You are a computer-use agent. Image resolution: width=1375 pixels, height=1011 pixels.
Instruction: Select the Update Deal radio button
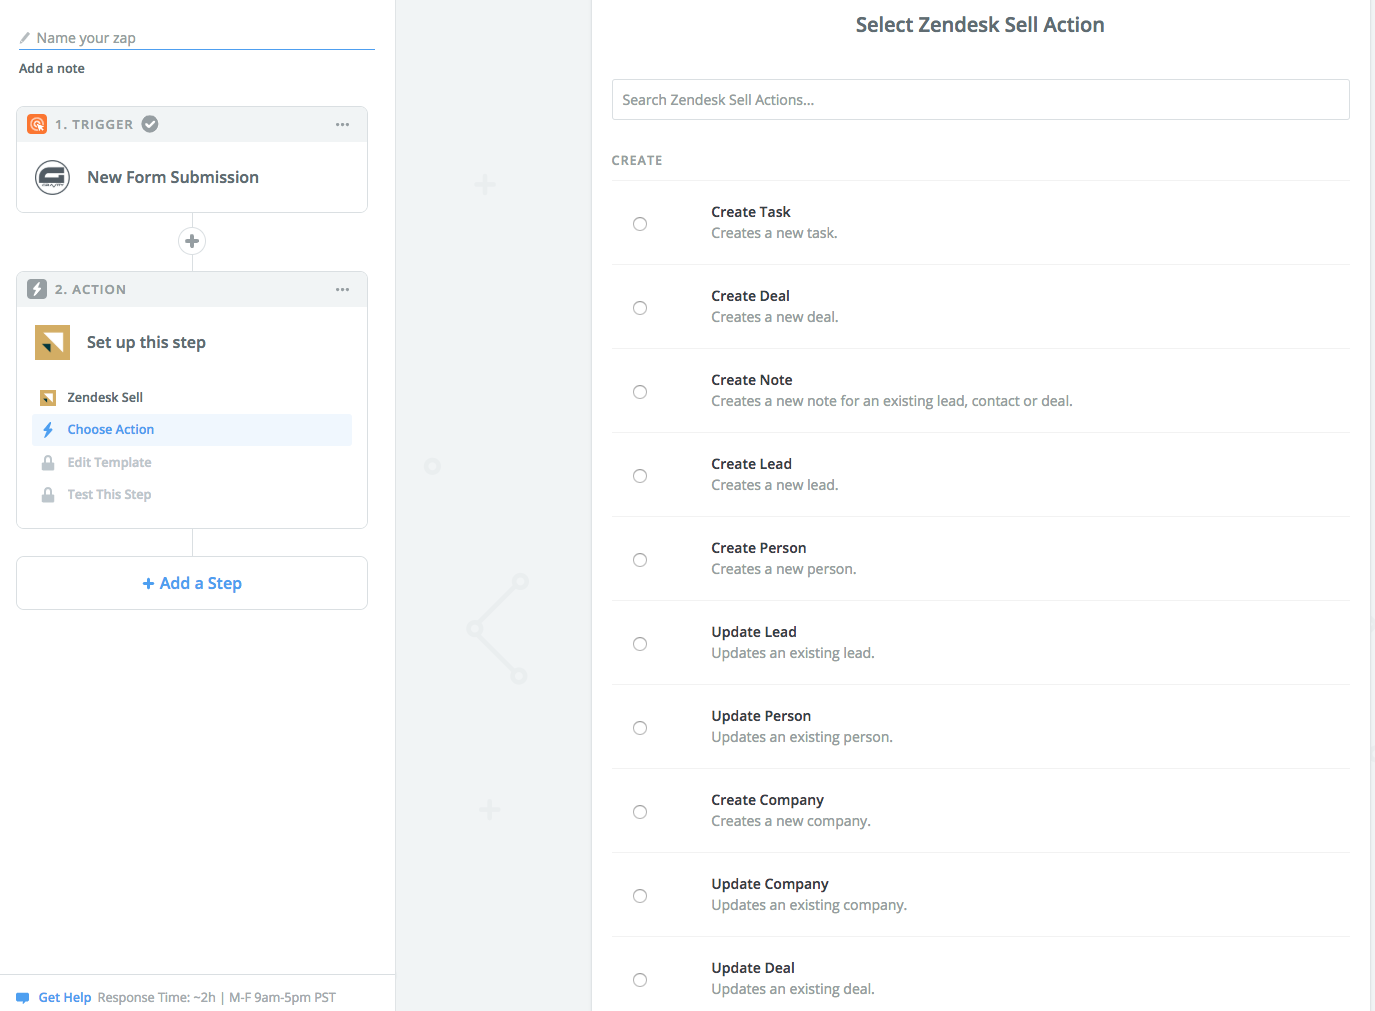[640, 980]
